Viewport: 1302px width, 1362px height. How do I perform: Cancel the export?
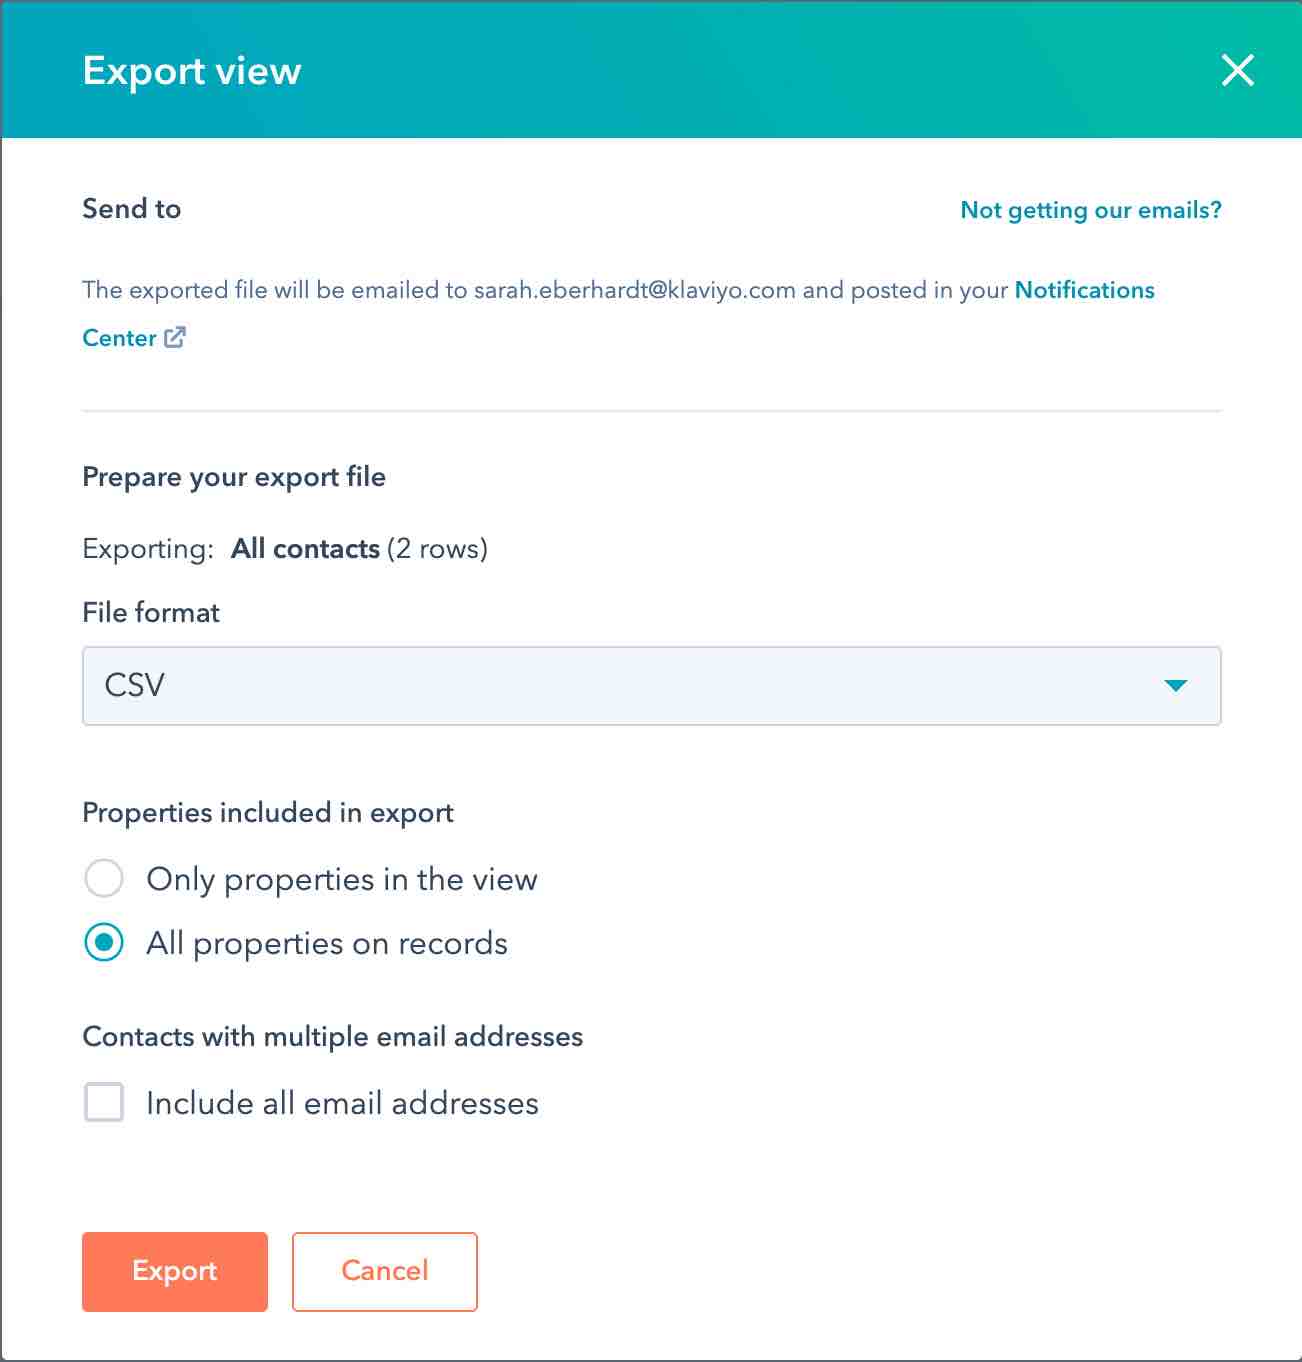pos(384,1271)
